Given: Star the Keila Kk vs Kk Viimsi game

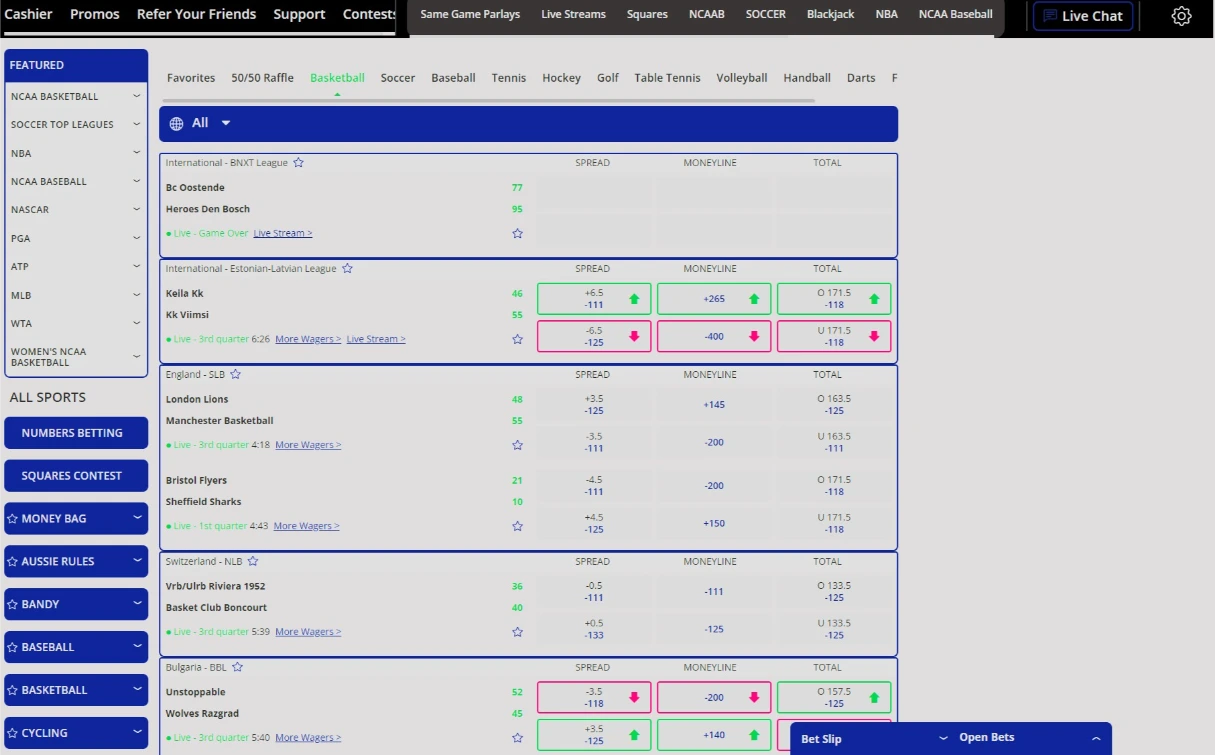Looking at the screenshot, I should (x=517, y=340).
